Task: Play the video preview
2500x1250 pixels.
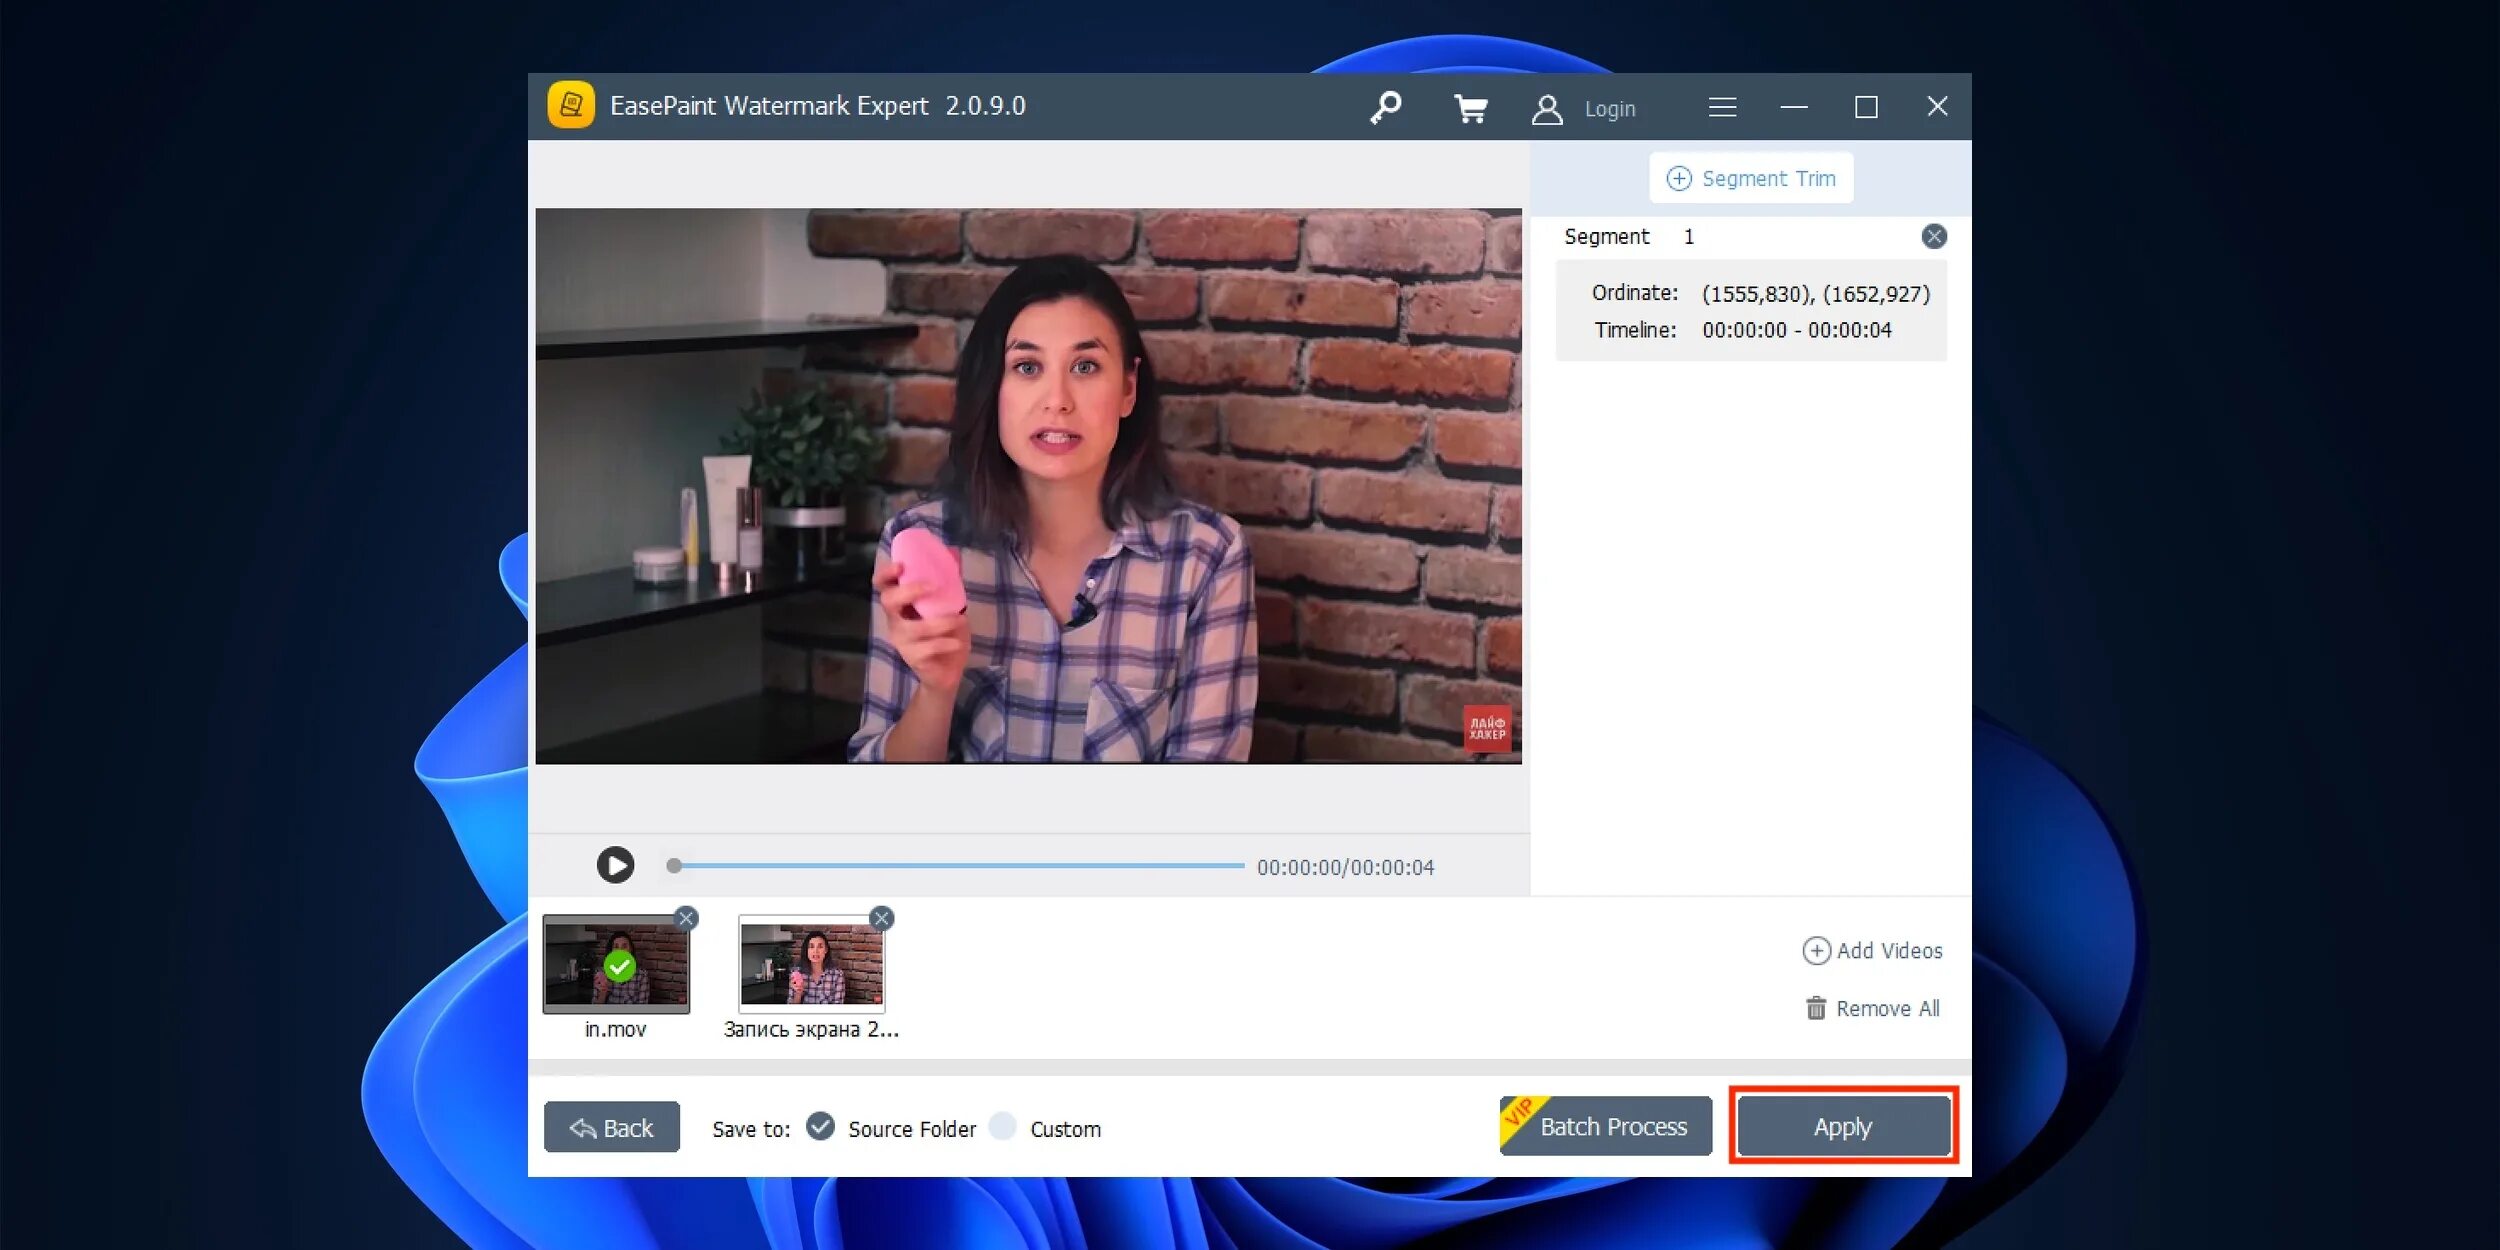Action: pyautogui.click(x=615, y=865)
